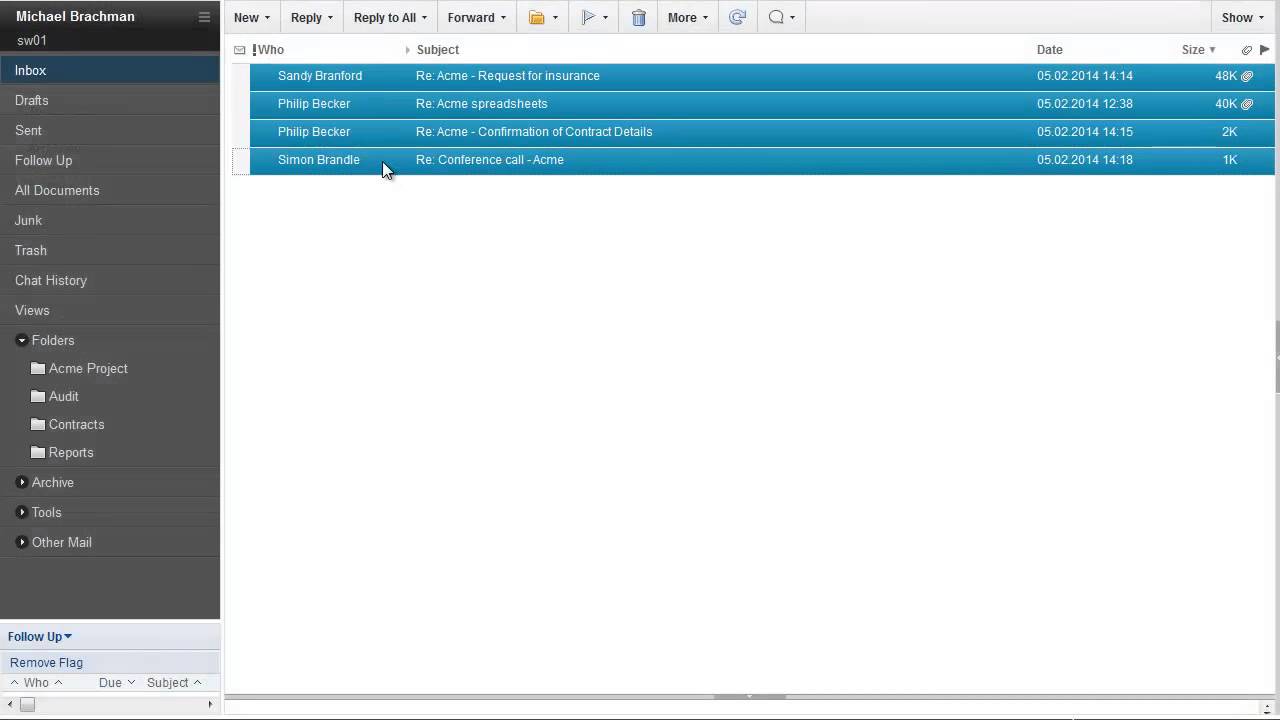Select the Contracts folder

click(x=77, y=424)
